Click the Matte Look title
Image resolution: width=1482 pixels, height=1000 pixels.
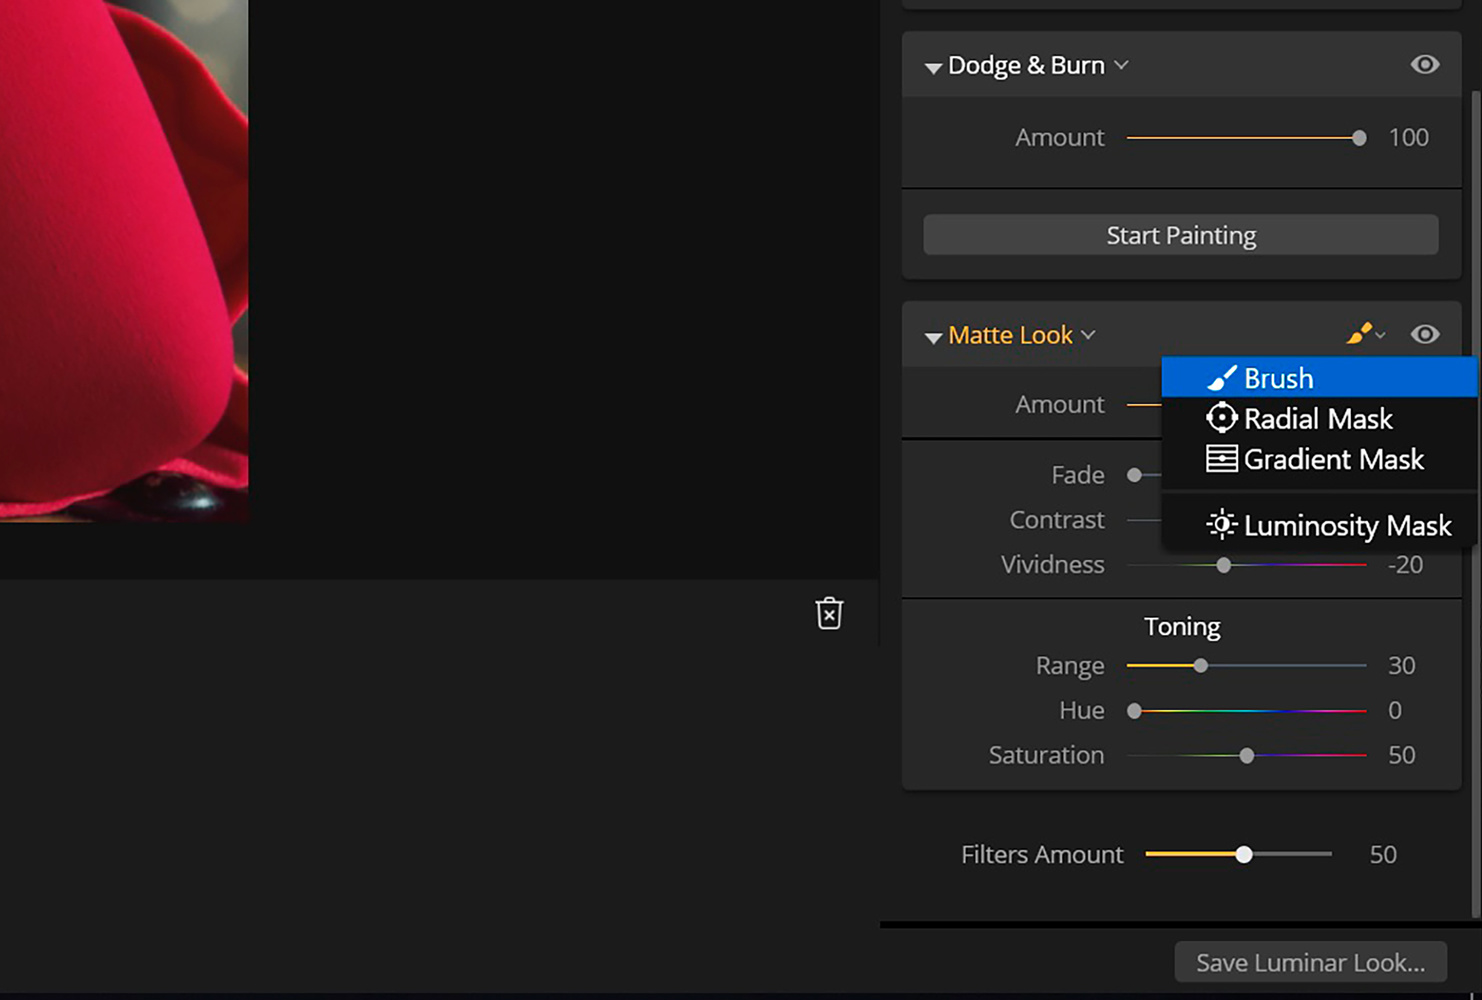1010,335
